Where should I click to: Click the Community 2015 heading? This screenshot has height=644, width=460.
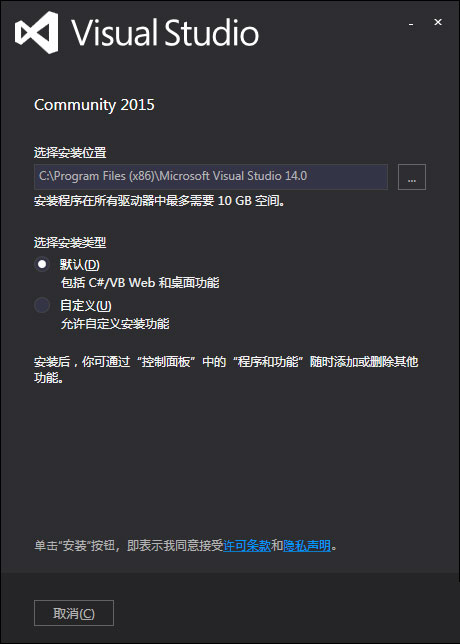tap(94, 105)
